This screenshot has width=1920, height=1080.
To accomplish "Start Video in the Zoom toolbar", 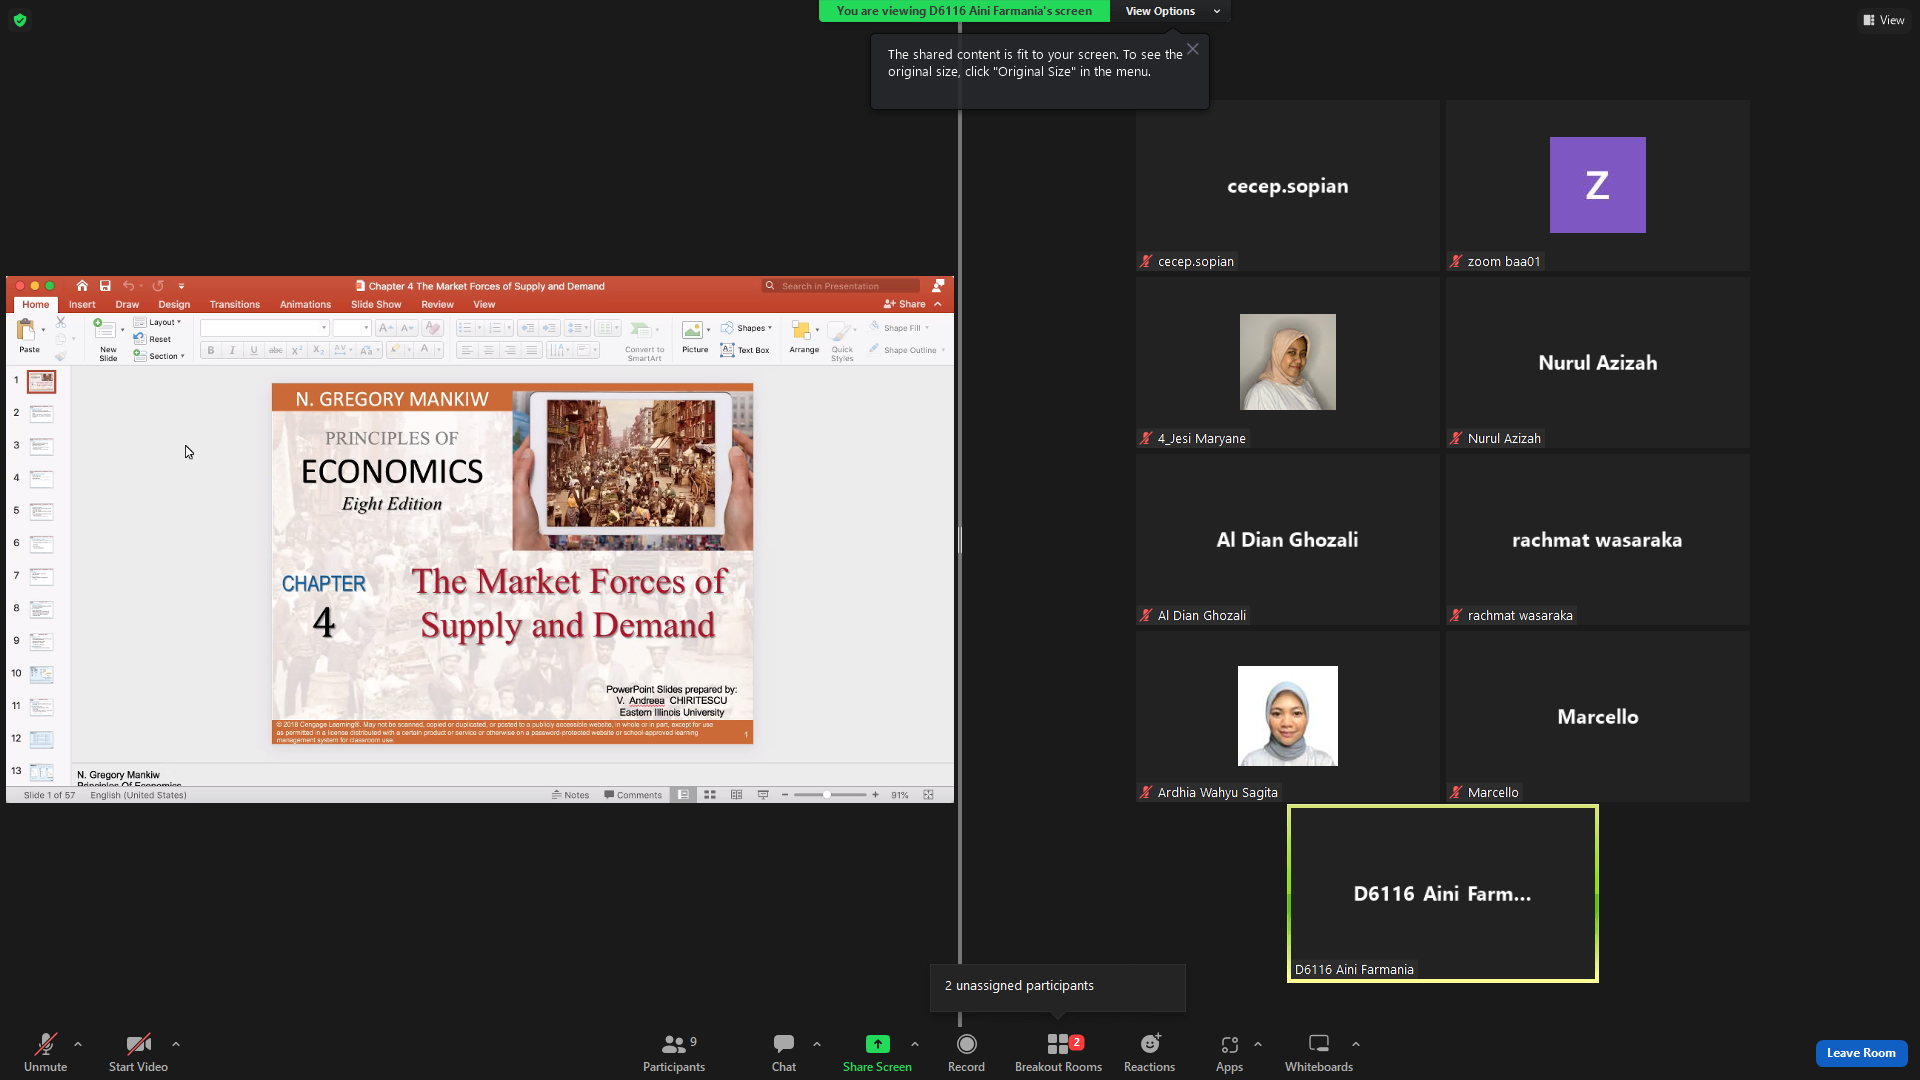I will click(138, 1052).
